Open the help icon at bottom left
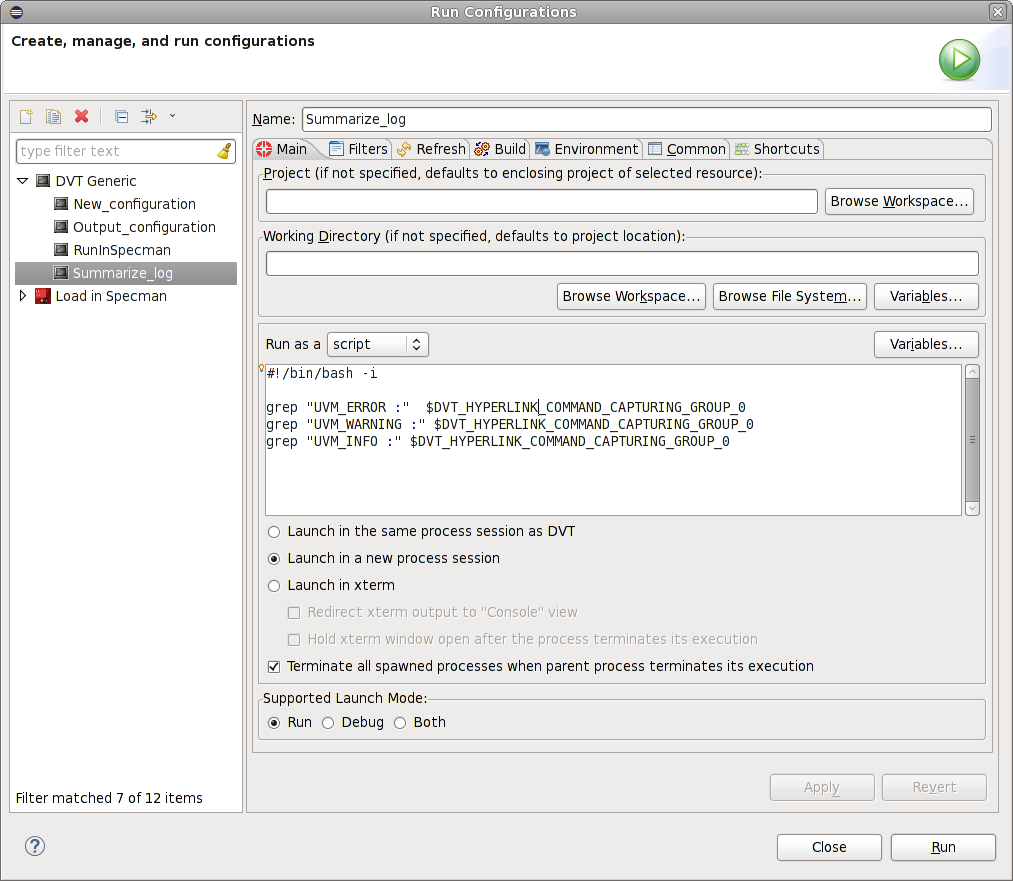Screen dimensions: 1013x881 click(x=34, y=846)
